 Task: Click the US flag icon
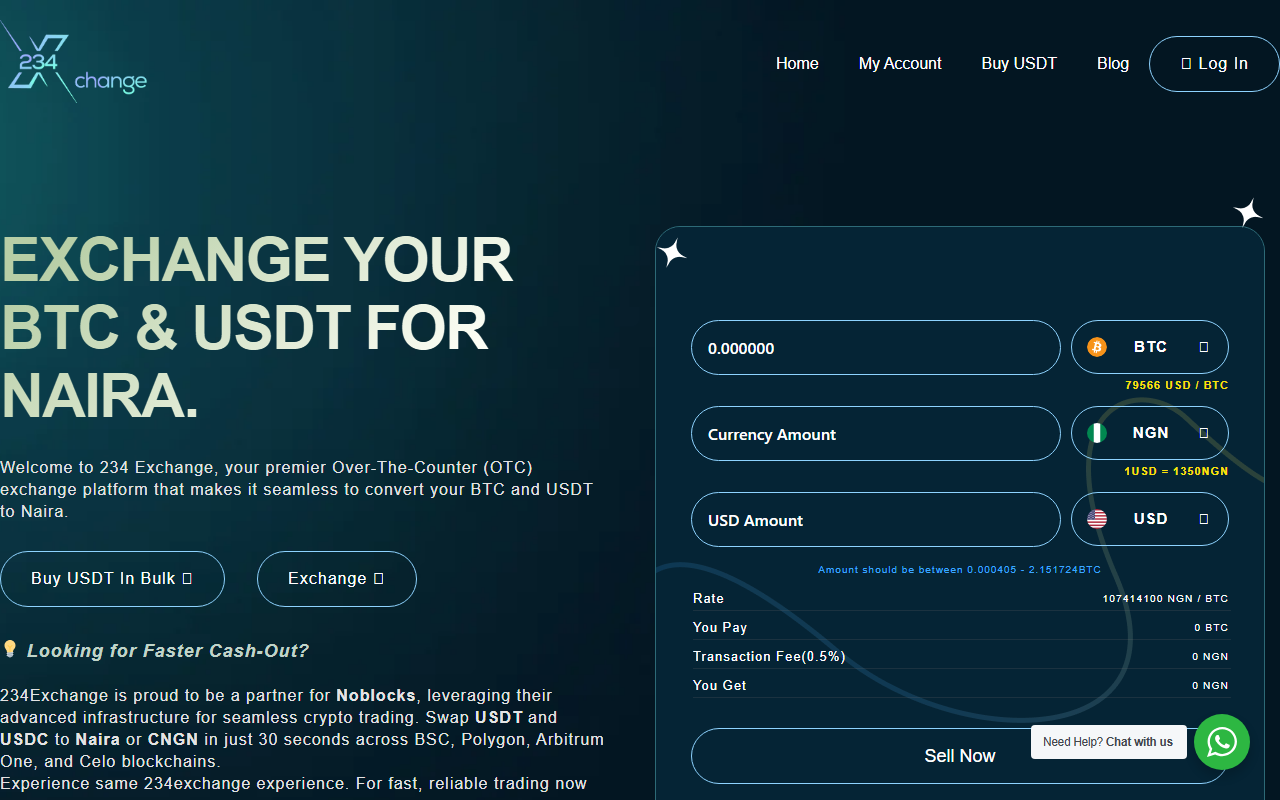[x=1097, y=519]
